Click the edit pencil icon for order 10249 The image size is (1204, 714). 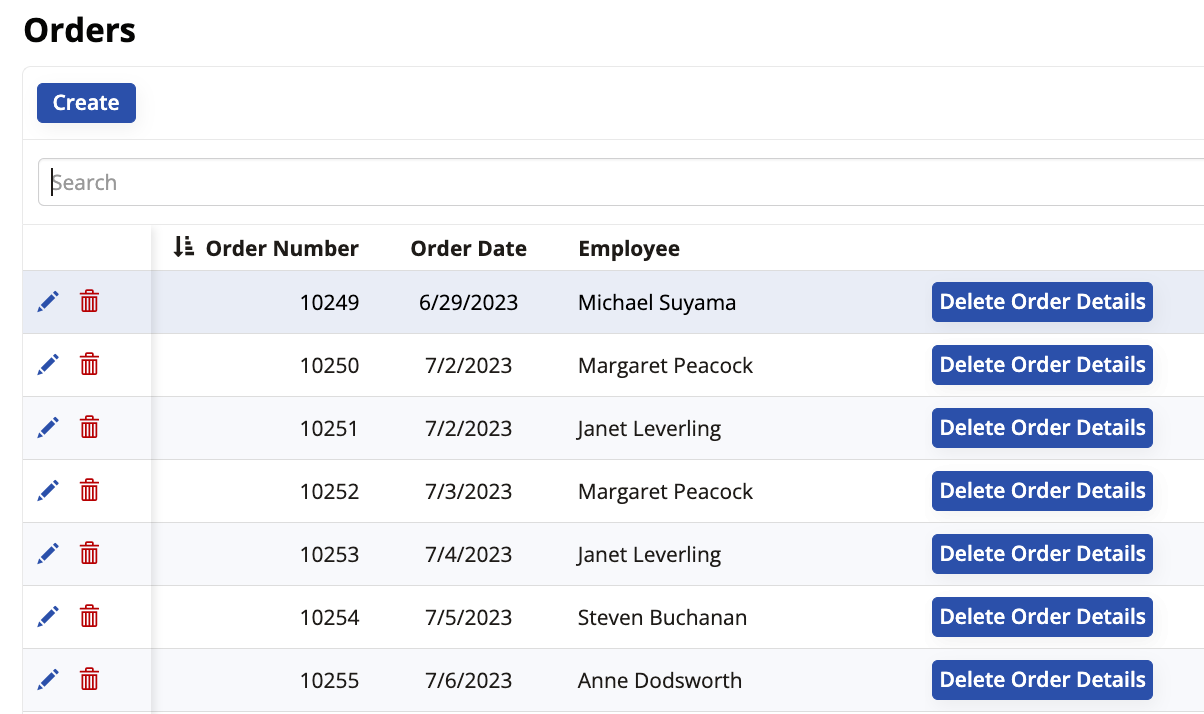(48, 300)
